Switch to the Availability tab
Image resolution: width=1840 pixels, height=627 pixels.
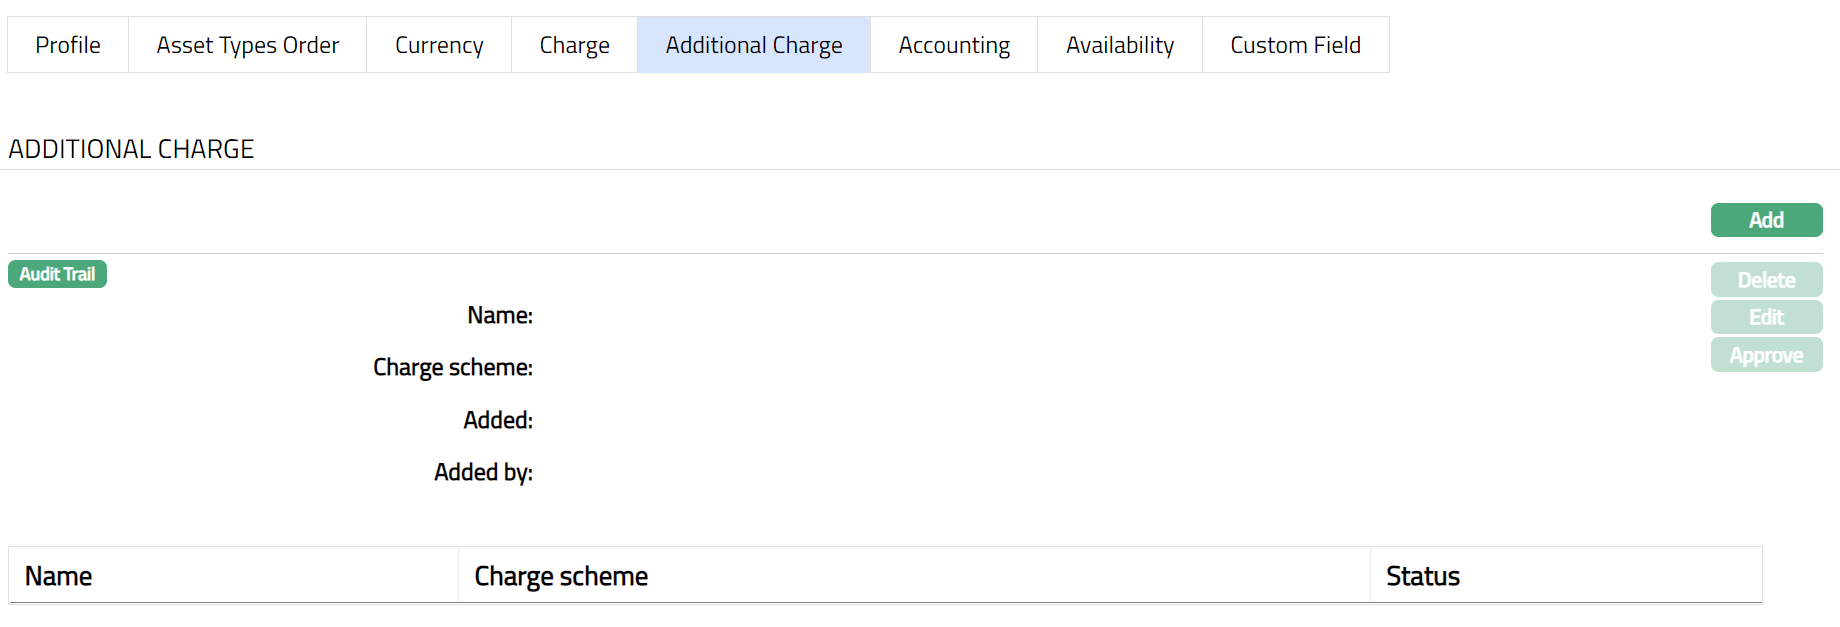(x=1120, y=45)
